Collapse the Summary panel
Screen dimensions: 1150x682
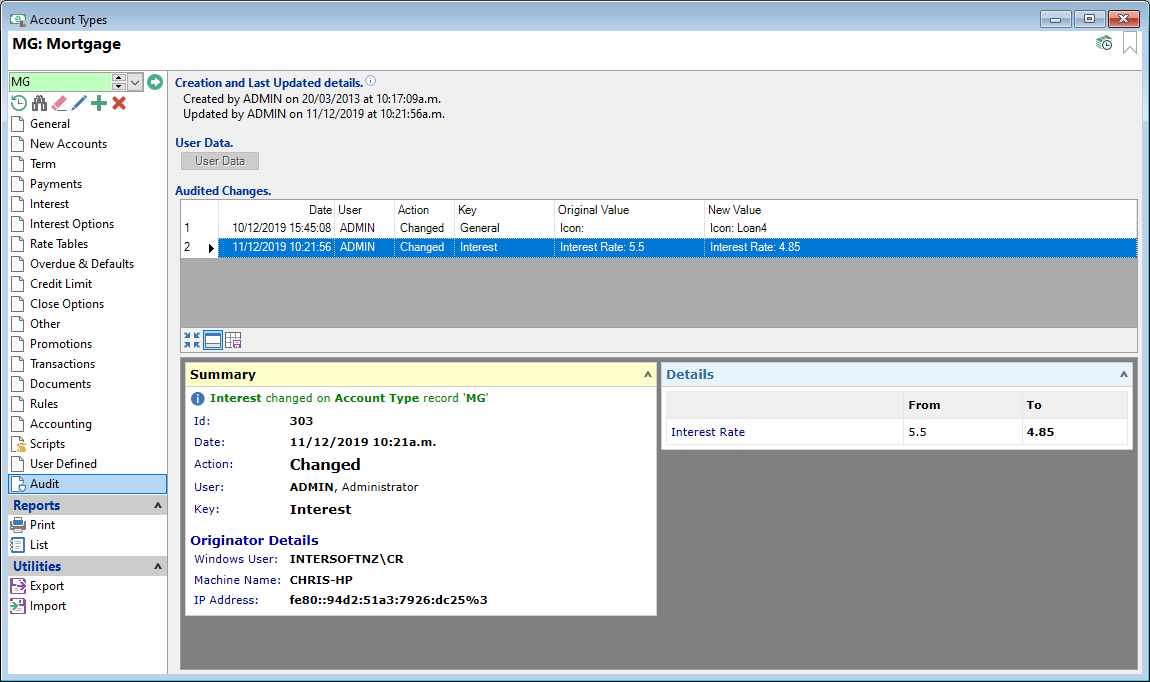[x=648, y=374]
